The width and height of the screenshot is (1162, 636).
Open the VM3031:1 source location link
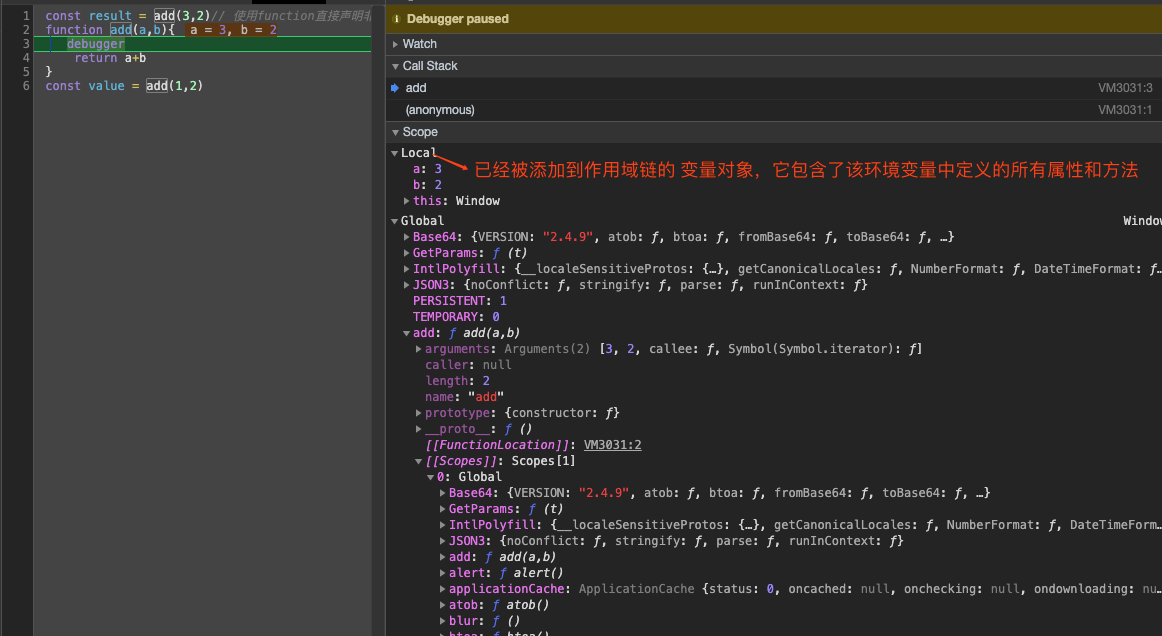tap(1124, 110)
